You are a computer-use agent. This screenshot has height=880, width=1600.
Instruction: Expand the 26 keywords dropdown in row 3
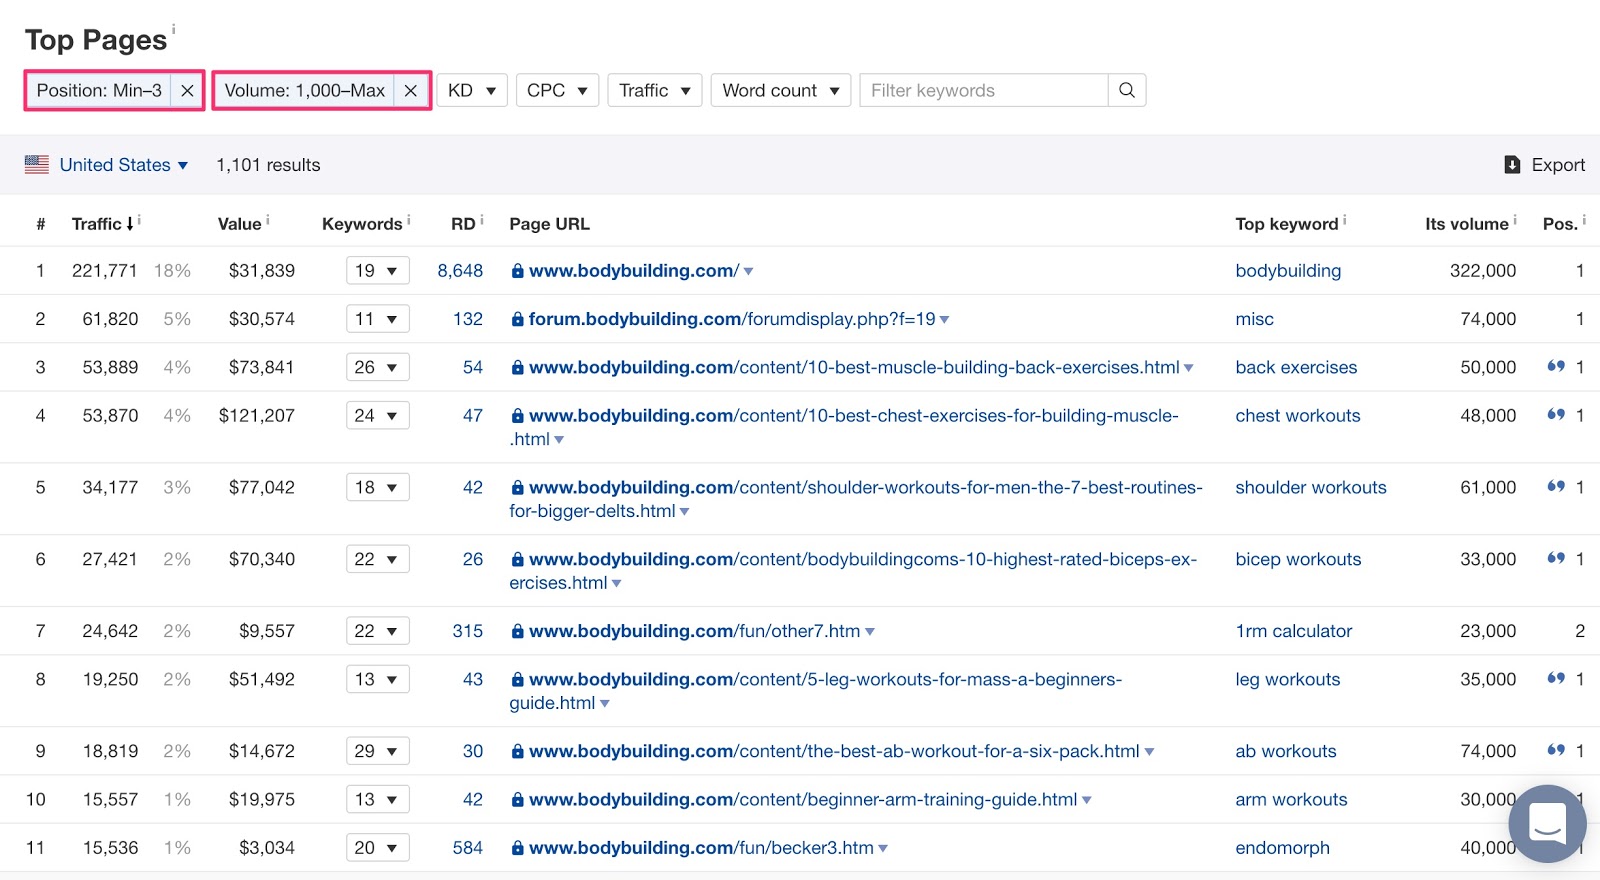click(x=378, y=367)
